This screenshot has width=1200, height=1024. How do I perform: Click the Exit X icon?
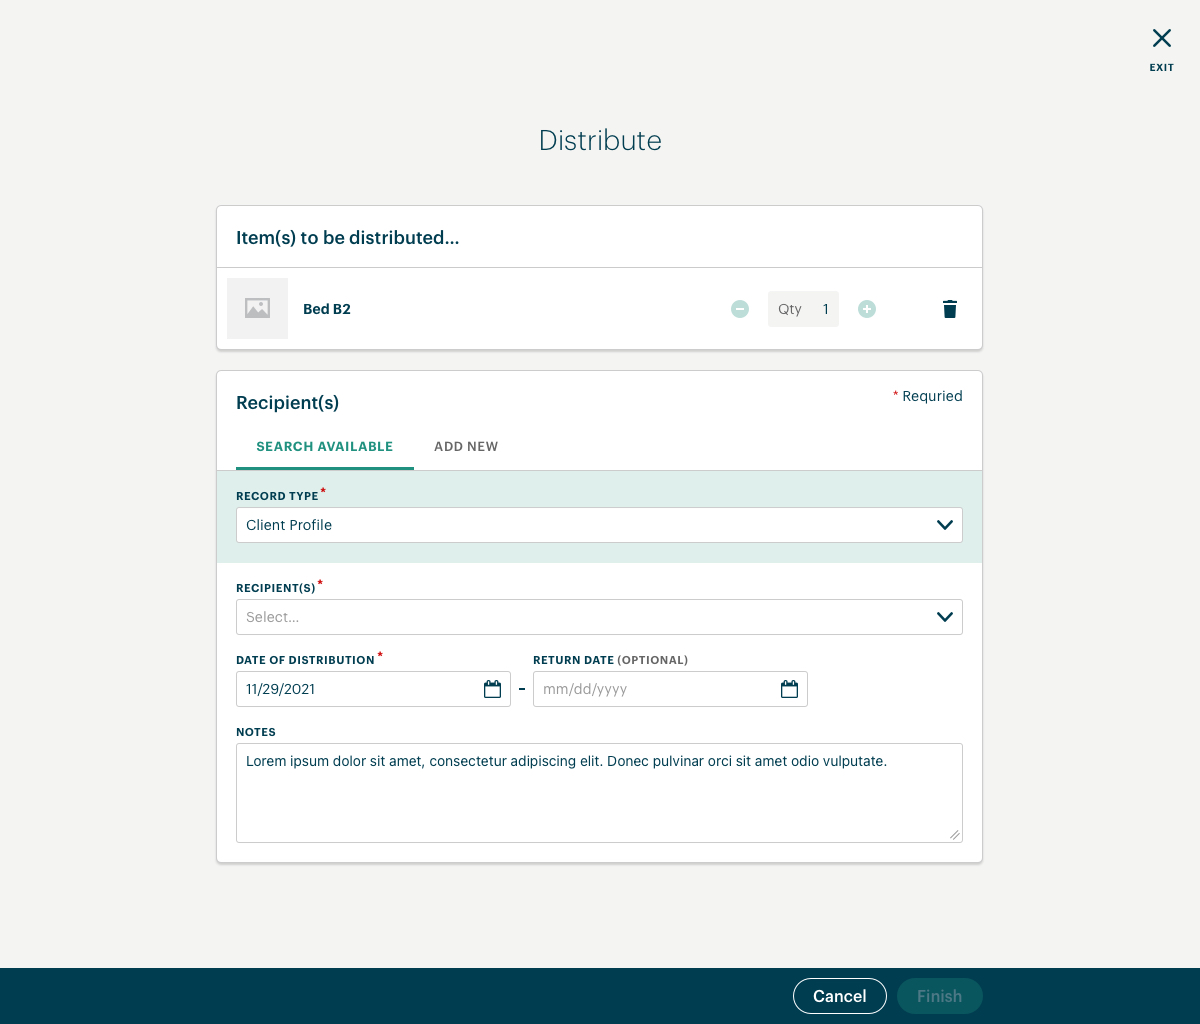point(1161,39)
